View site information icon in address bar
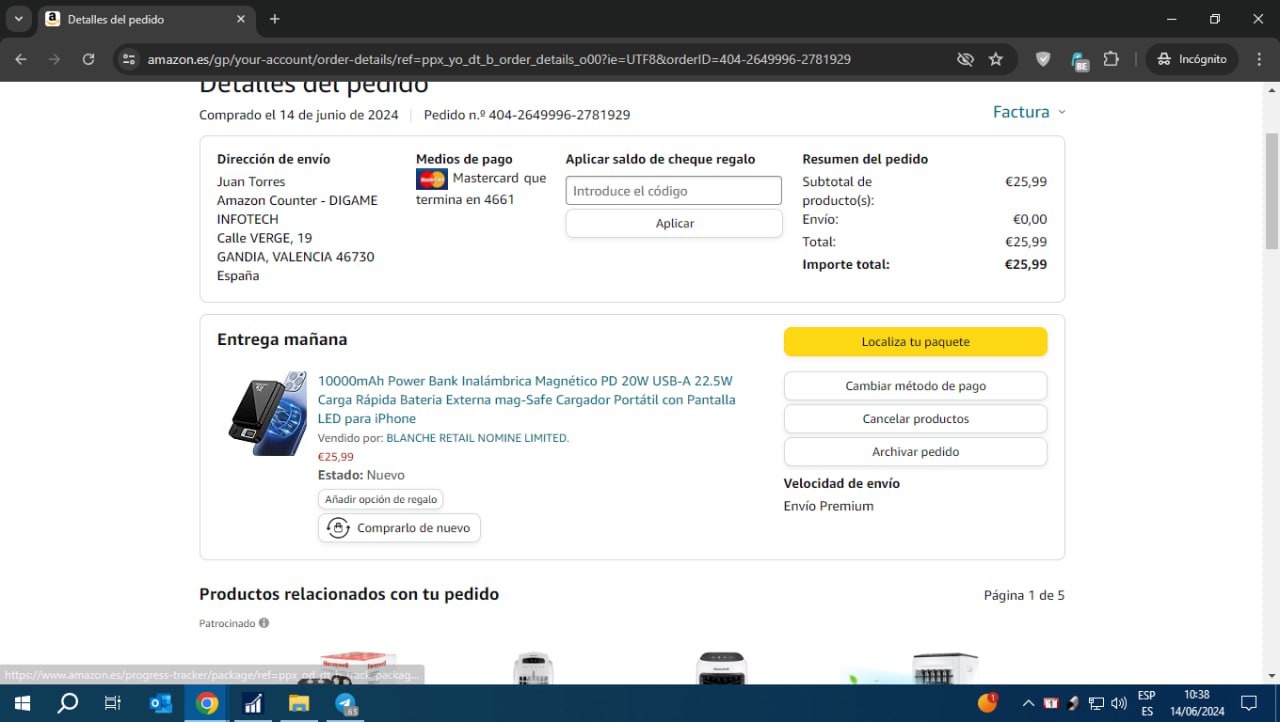Screen dimensions: 1280x722 coord(128,59)
